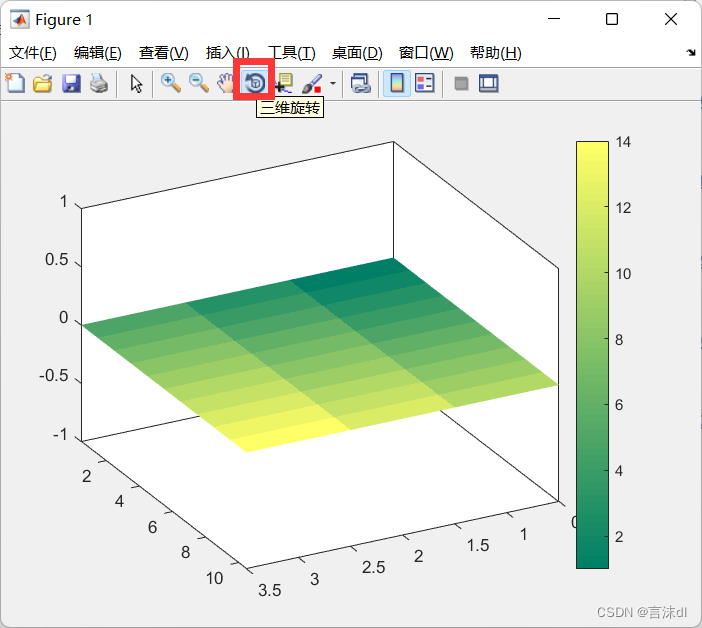Print the figure using the printer icon
Screen dimensions: 702x628
98,84
